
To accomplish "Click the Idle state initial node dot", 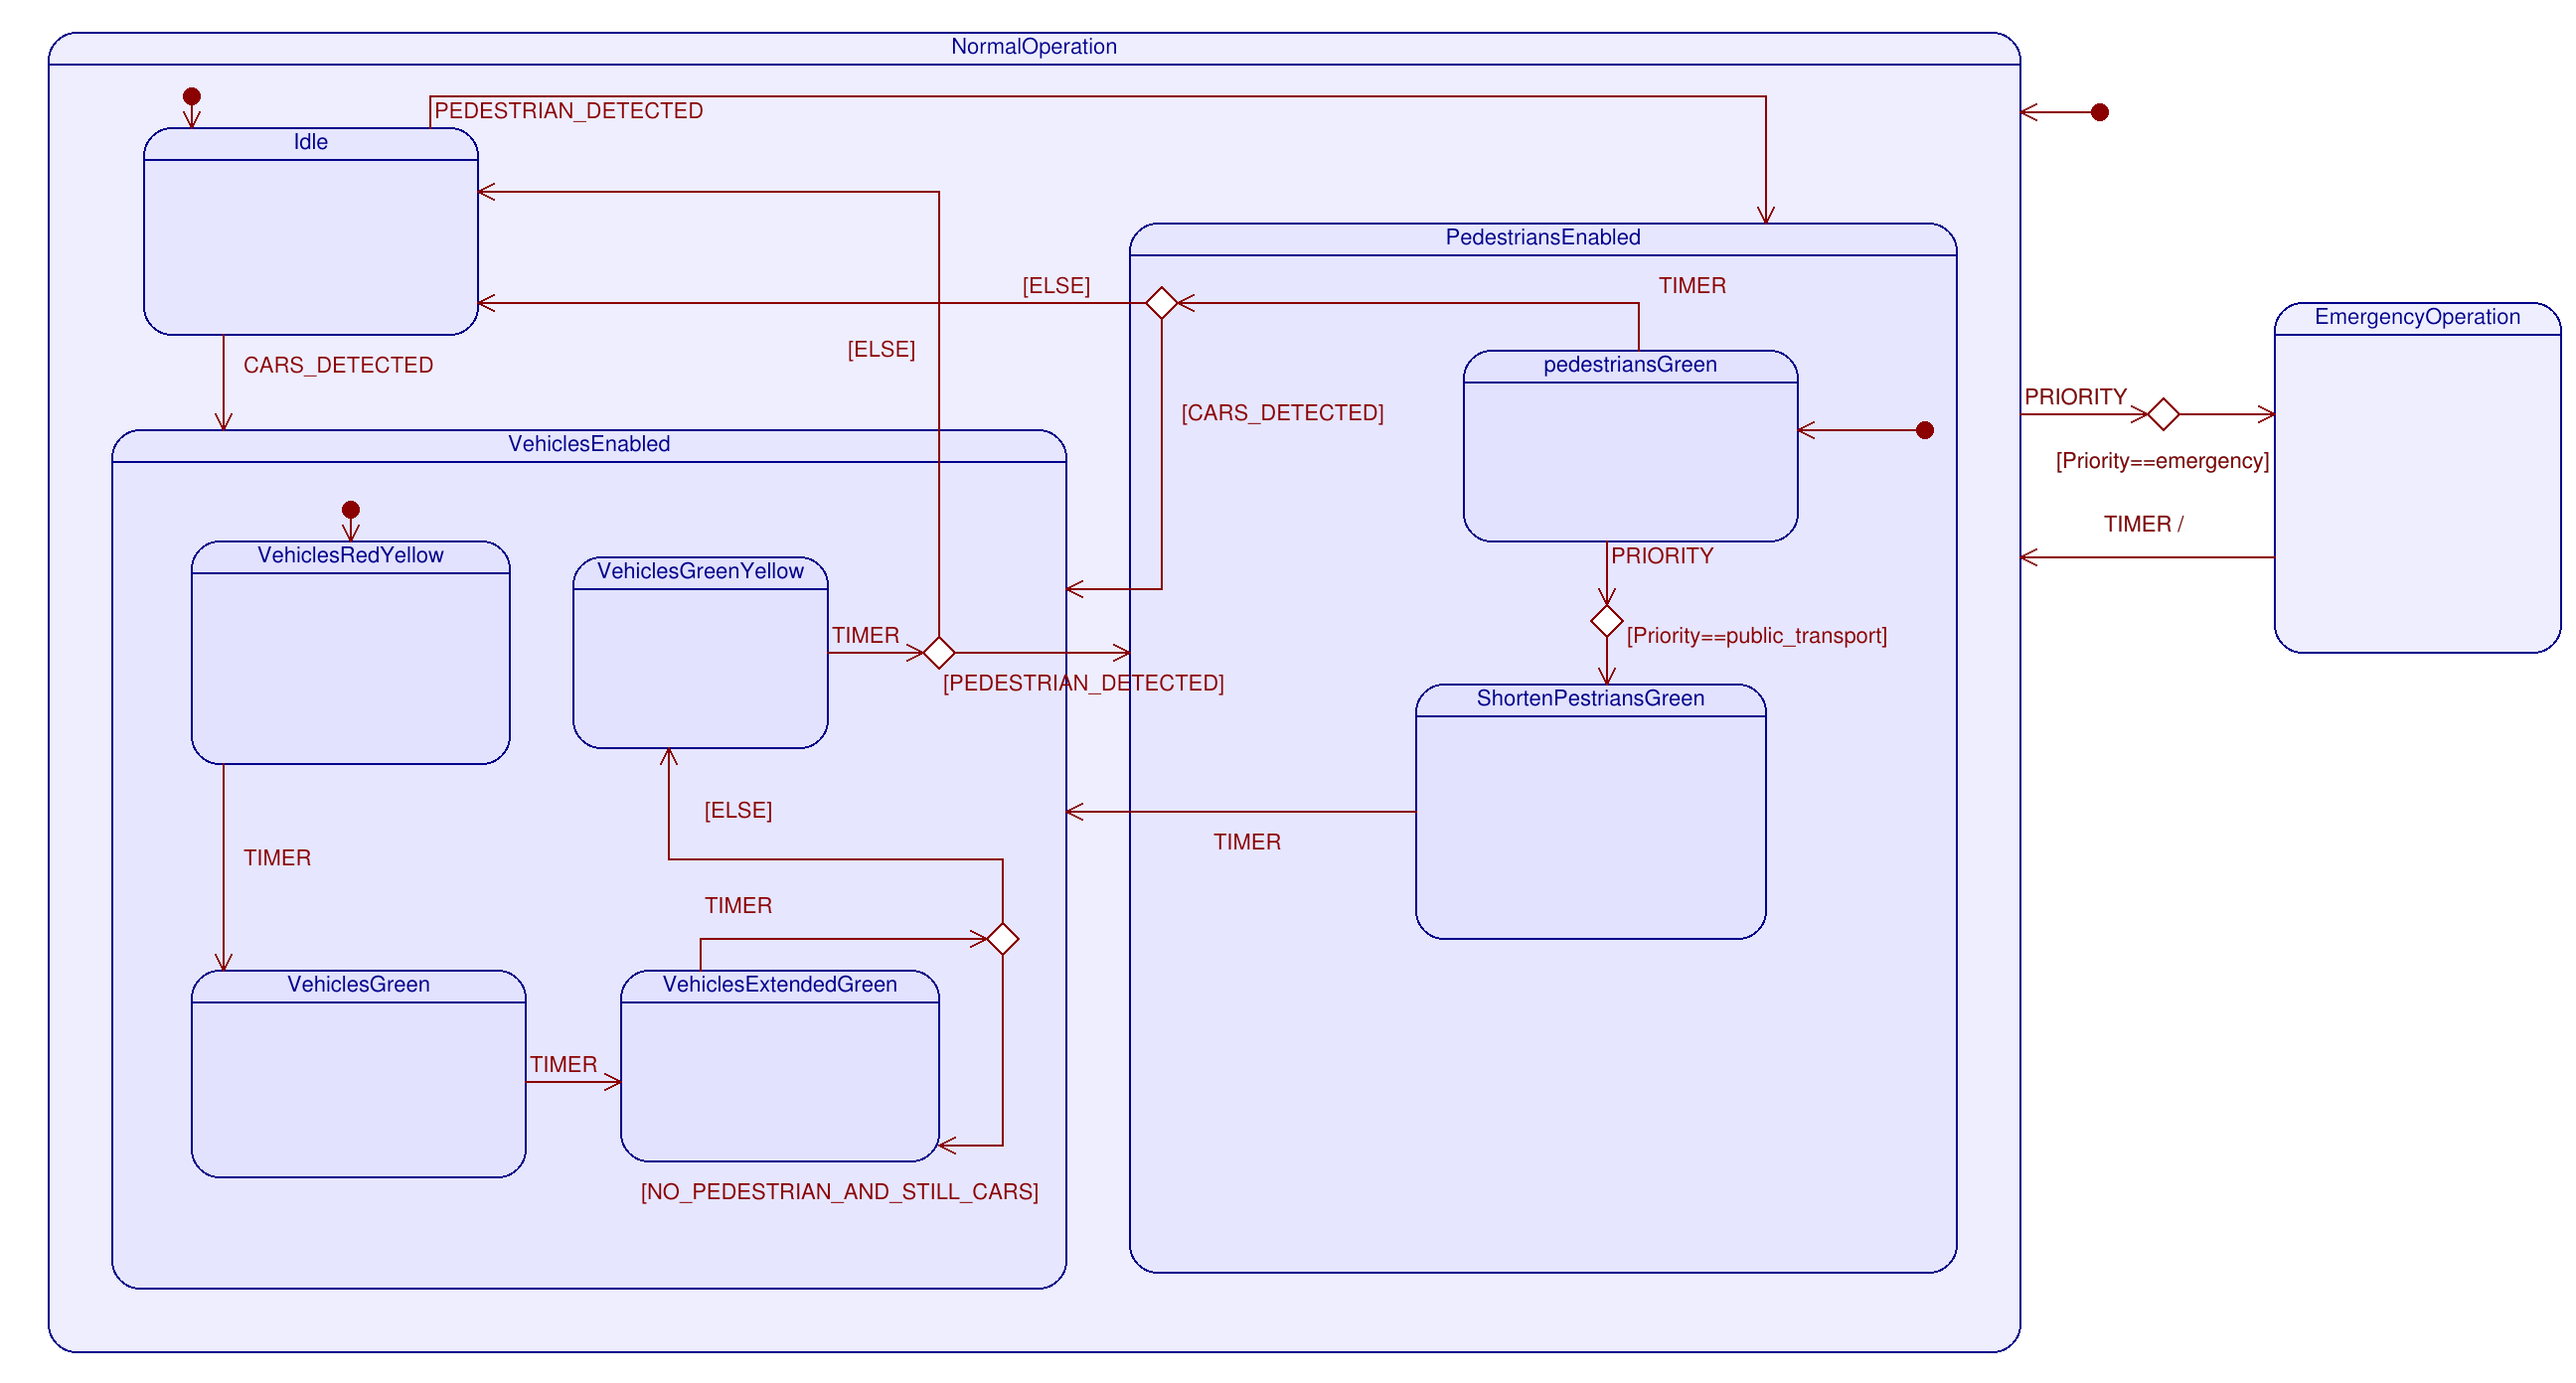I will tap(192, 97).
